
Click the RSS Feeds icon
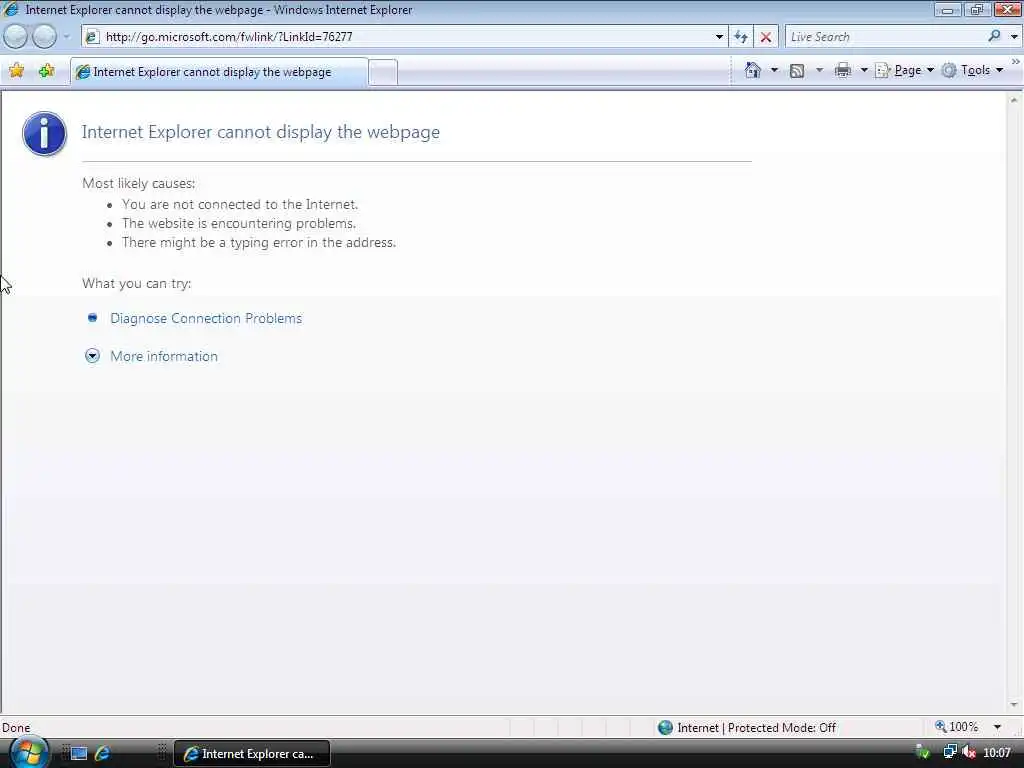797,71
